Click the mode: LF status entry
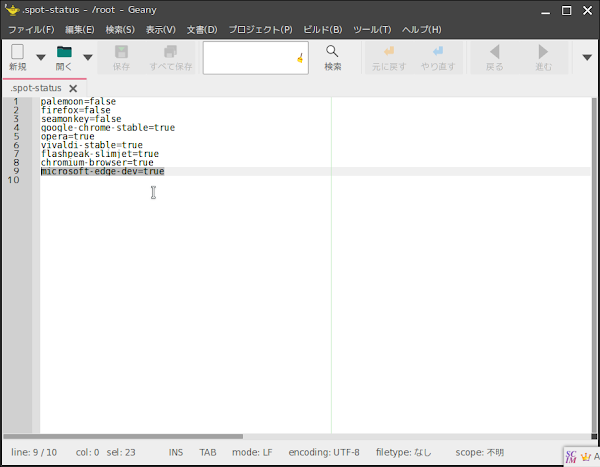Viewport: 600px width, 467px height. click(x=252, y=452)
